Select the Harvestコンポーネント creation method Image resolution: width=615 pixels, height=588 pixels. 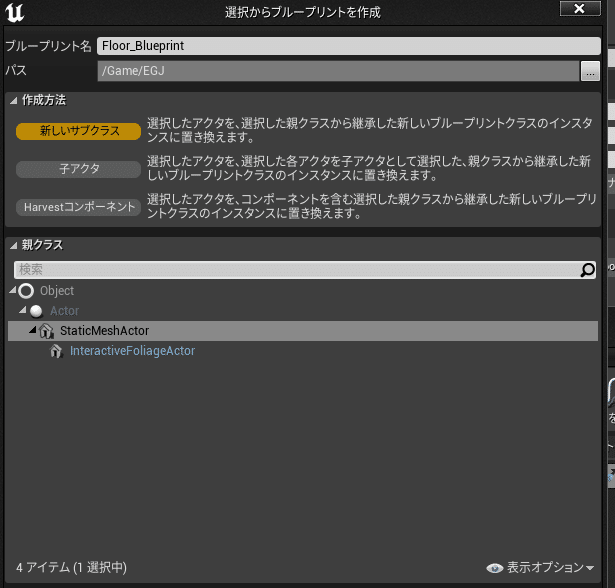pos(78,207)
